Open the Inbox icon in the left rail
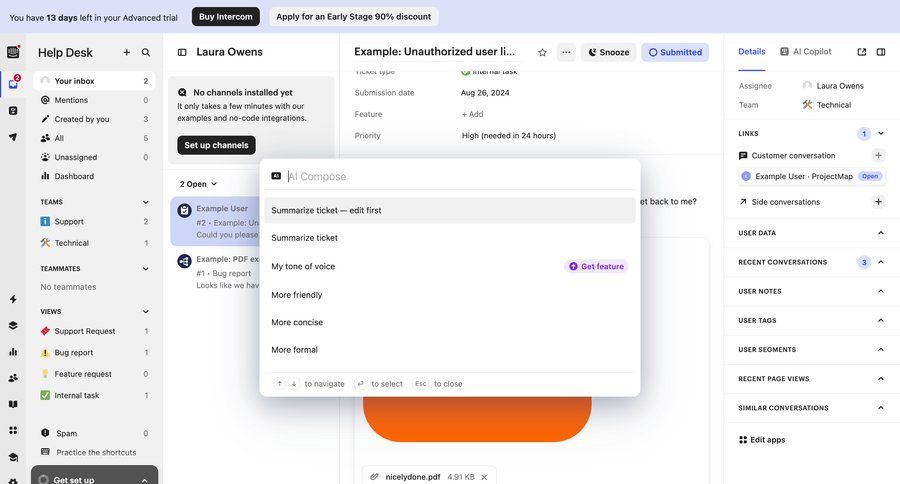Viewport: 900px width, 484px height. point(13,83)
